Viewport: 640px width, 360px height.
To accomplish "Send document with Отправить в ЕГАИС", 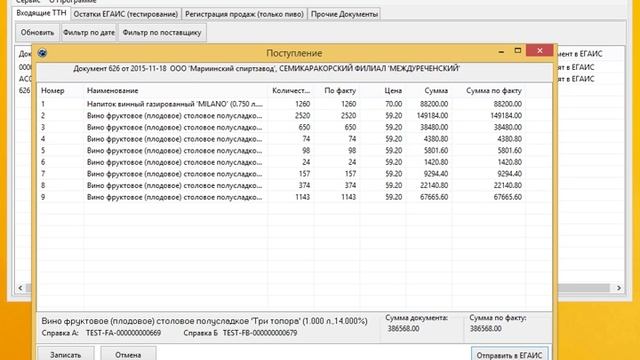I will point(509,355).
